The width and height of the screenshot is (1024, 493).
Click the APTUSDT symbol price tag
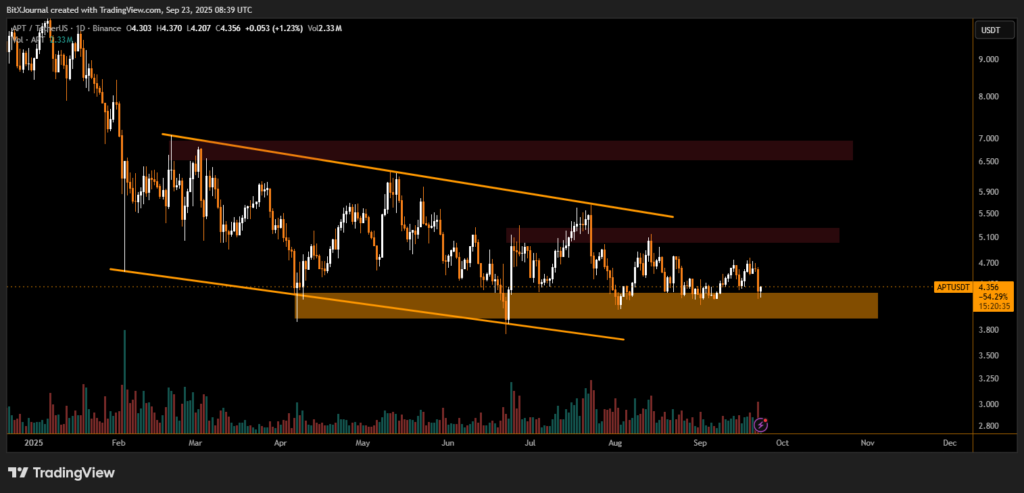tap(952, 287)
